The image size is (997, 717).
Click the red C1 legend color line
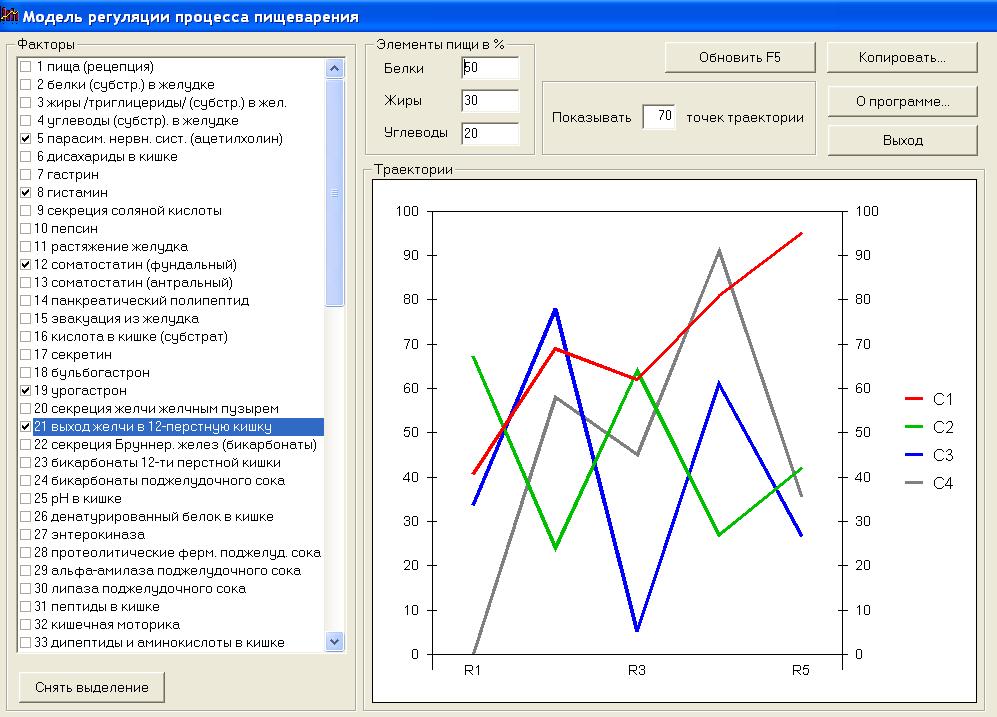pyautogui.click(x=914, y=399)
